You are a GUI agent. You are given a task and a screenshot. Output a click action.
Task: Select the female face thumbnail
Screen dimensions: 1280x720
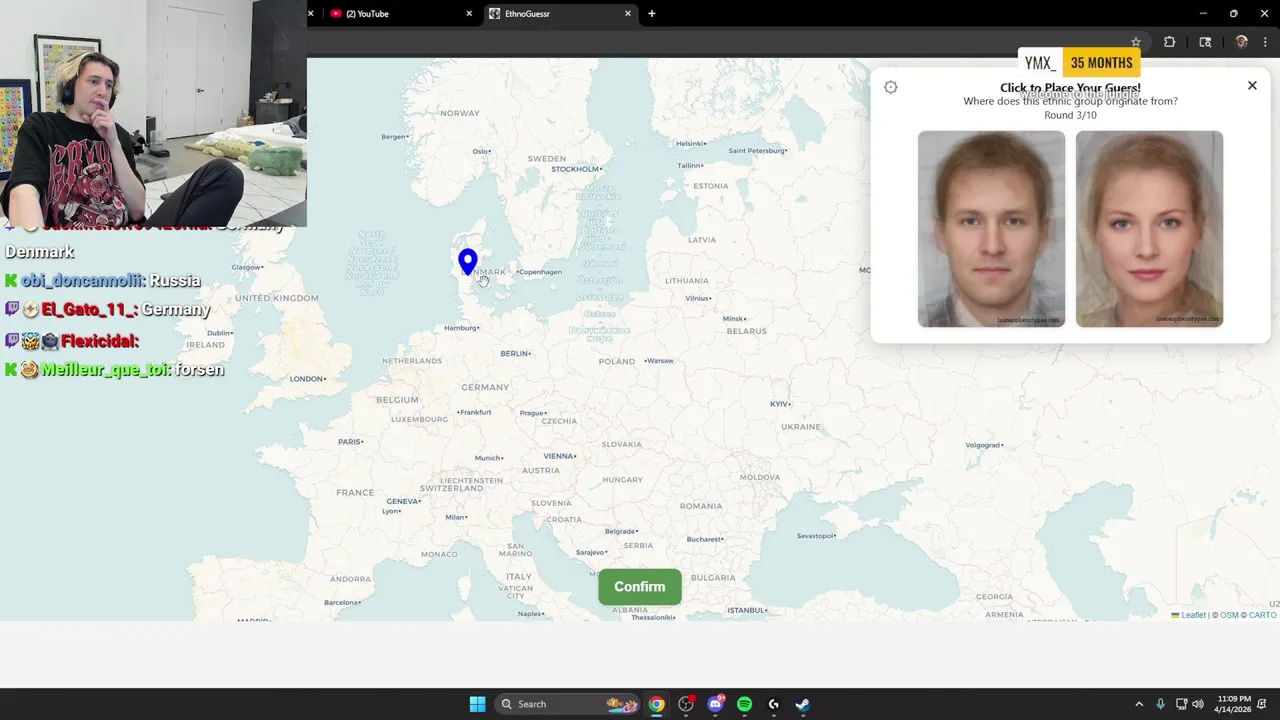(x=1149, y=229)
